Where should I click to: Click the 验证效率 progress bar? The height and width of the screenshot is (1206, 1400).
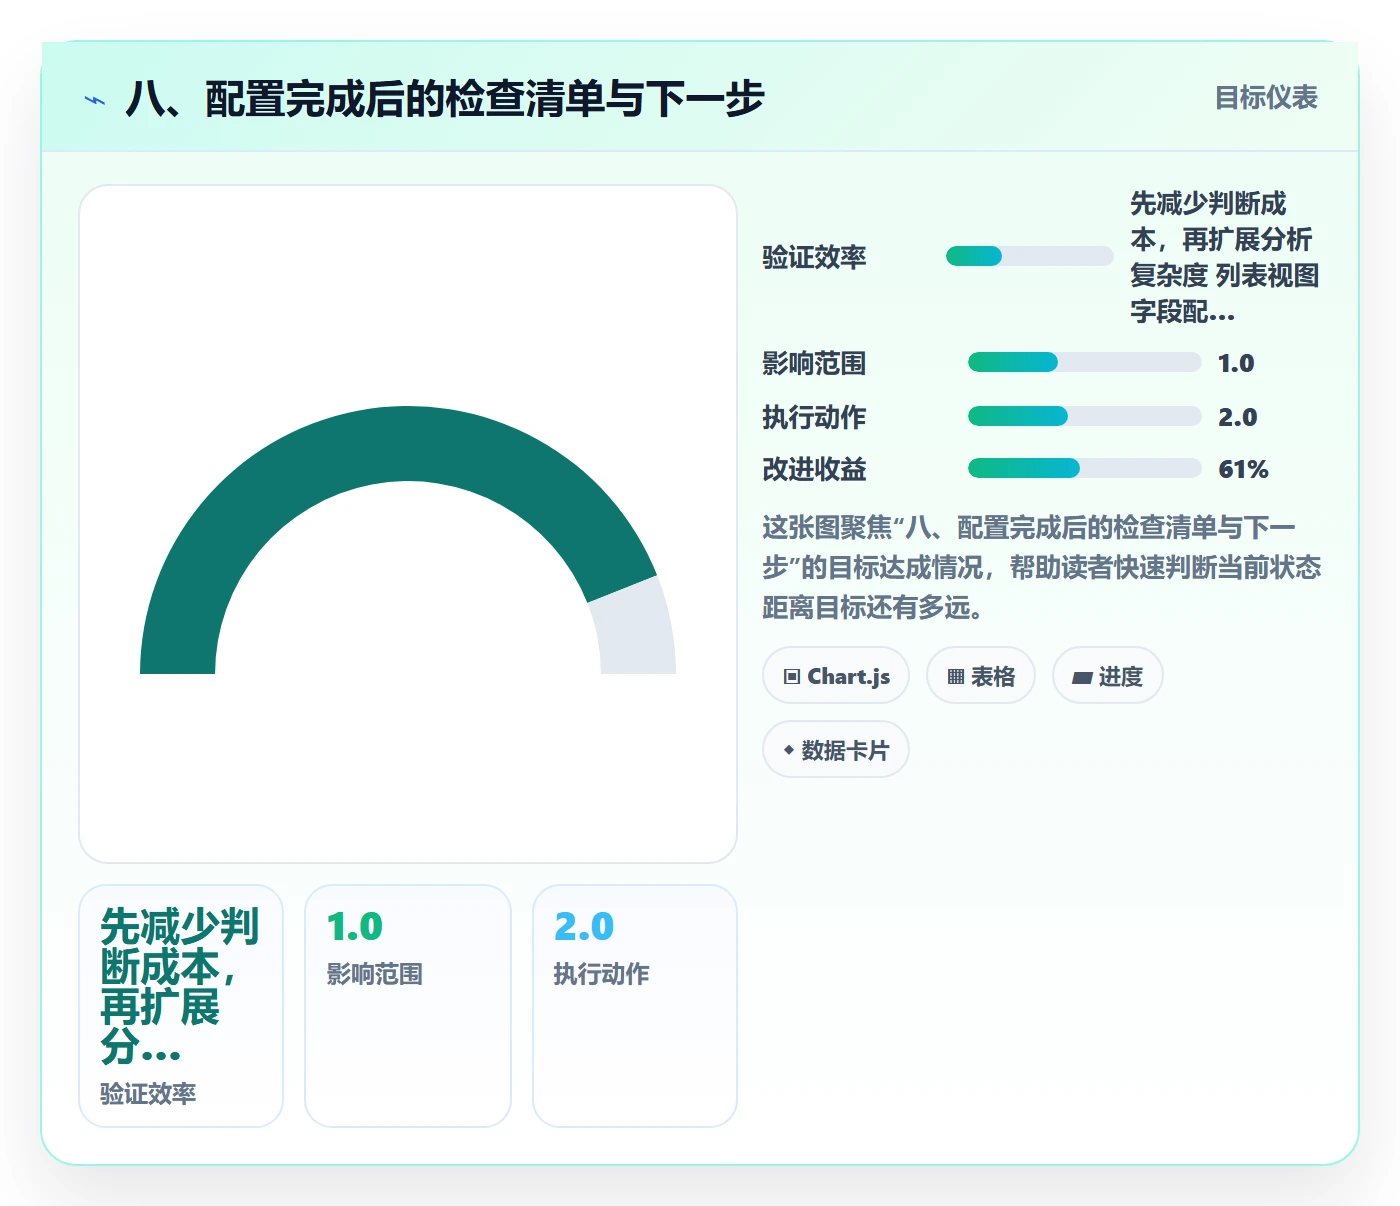click(x=1030, y=256)
